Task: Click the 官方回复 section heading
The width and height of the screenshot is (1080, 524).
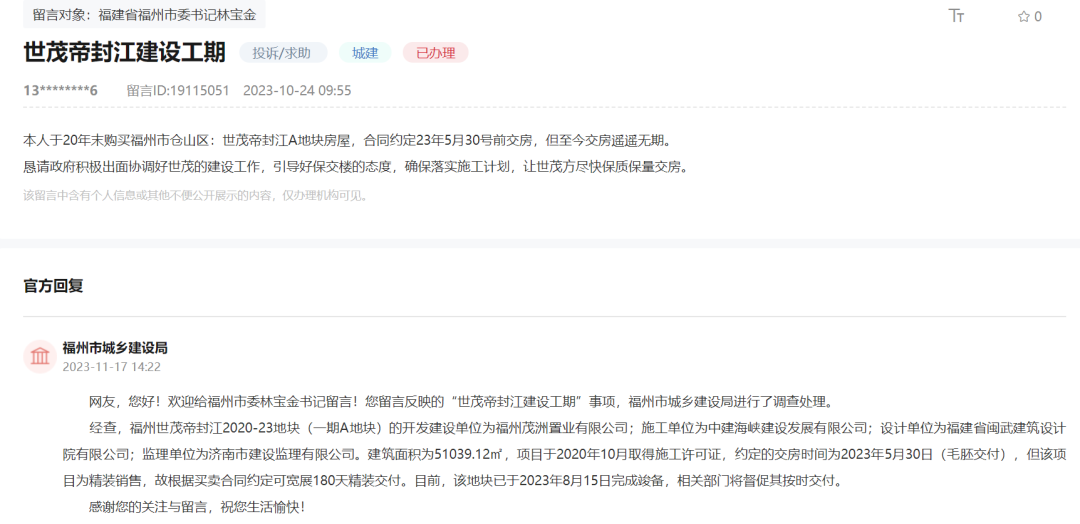Action: click(x=54, y=286)
